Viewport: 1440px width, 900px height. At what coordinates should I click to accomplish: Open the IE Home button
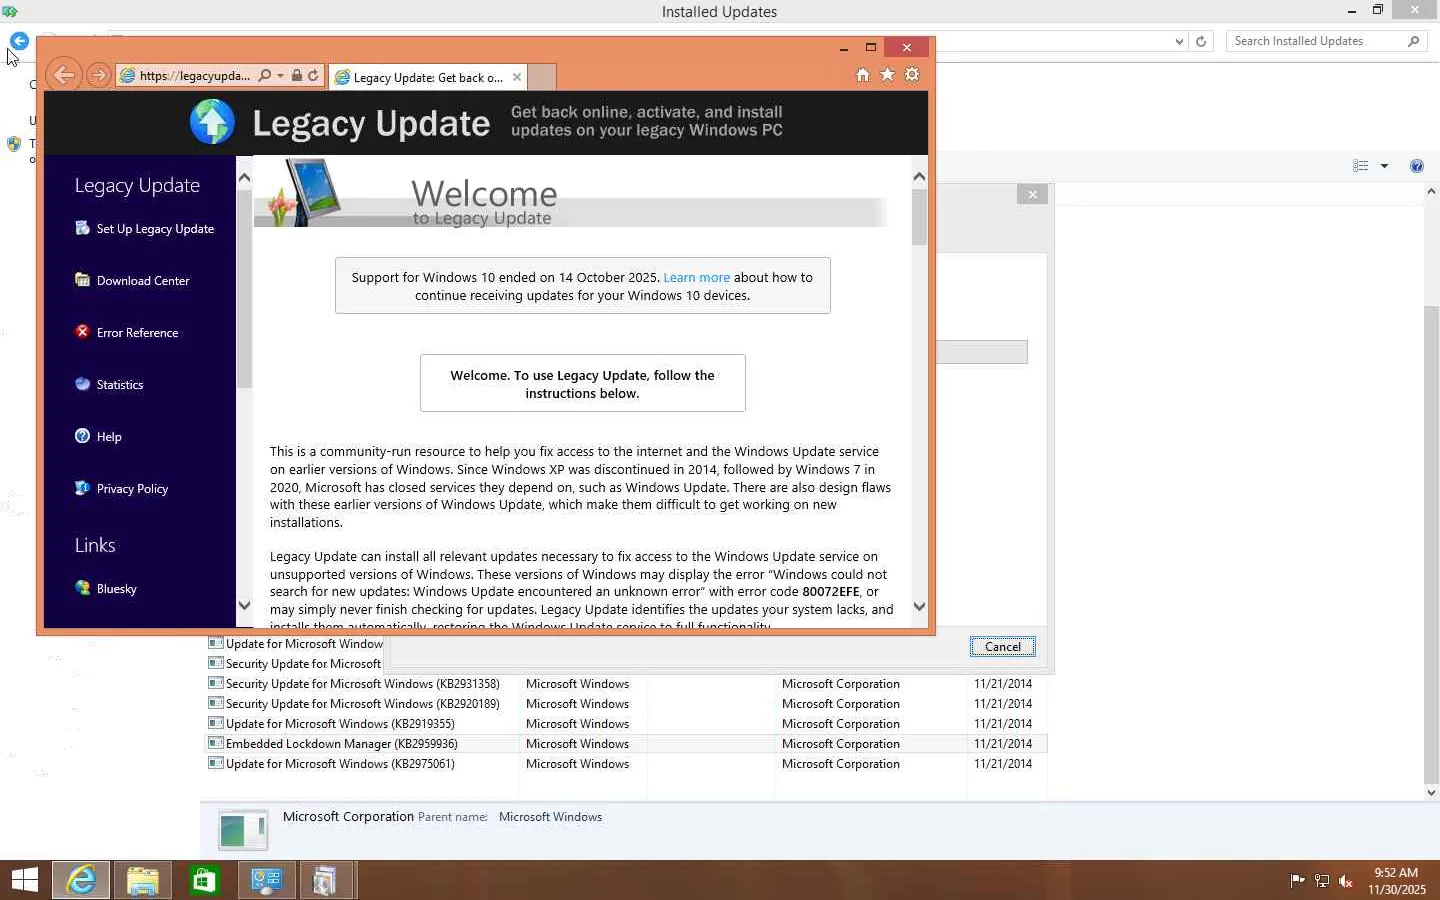pos(863,75)
